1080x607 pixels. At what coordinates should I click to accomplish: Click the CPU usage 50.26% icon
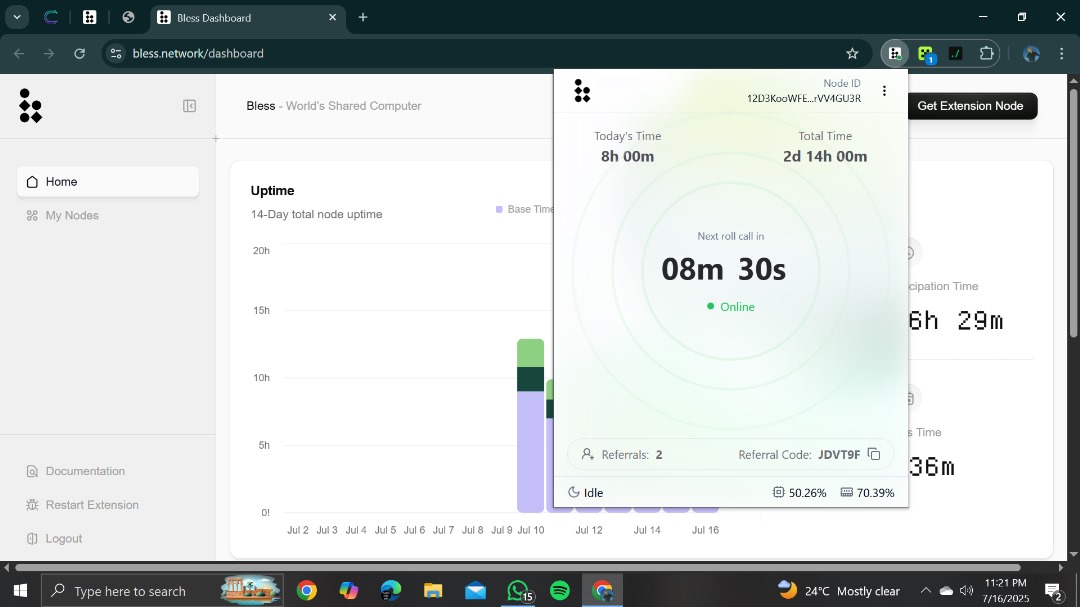coord(778,492)
